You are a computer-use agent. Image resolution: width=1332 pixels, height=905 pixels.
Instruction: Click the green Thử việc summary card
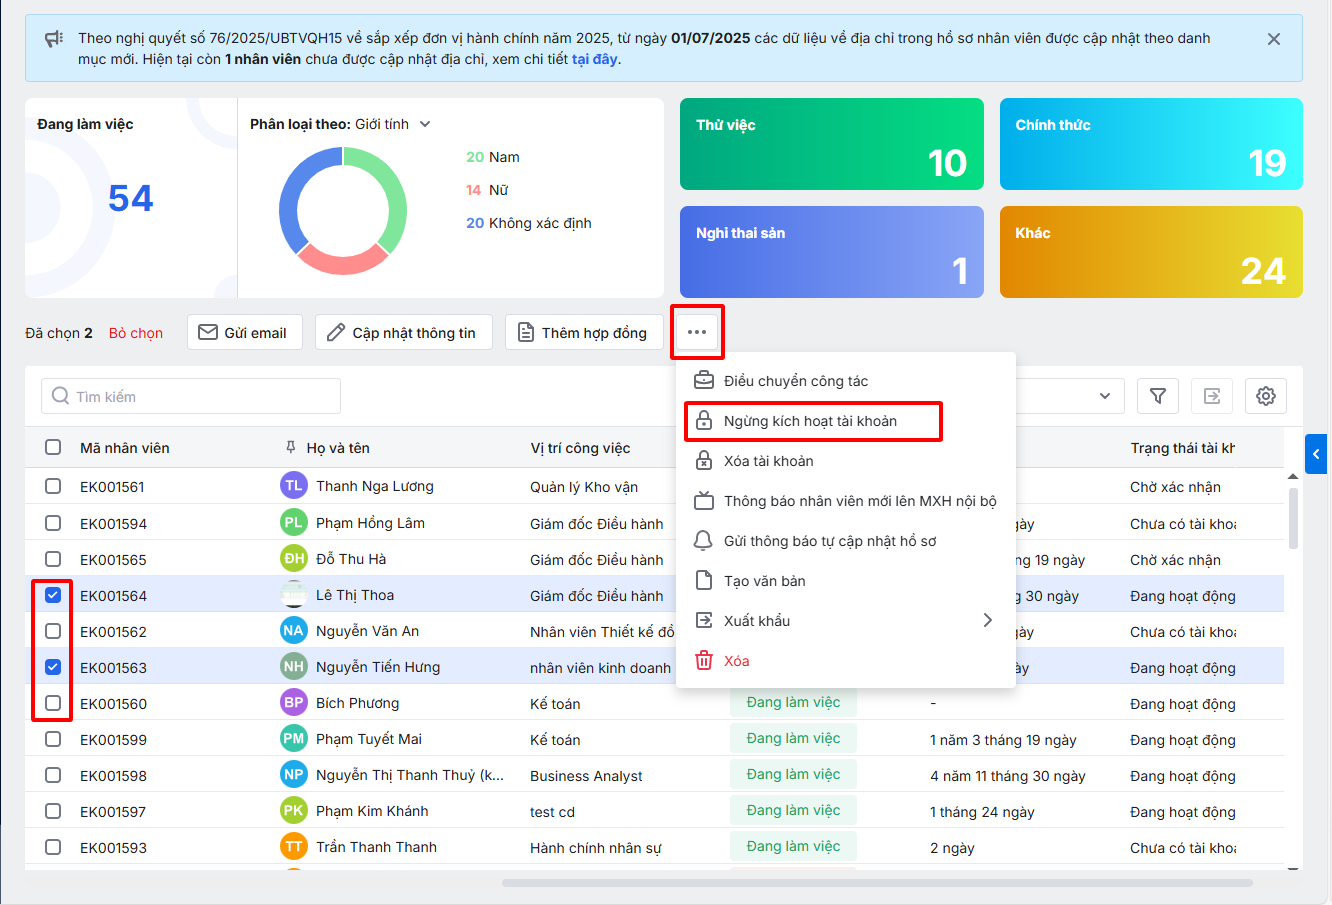tap(831, 144)
